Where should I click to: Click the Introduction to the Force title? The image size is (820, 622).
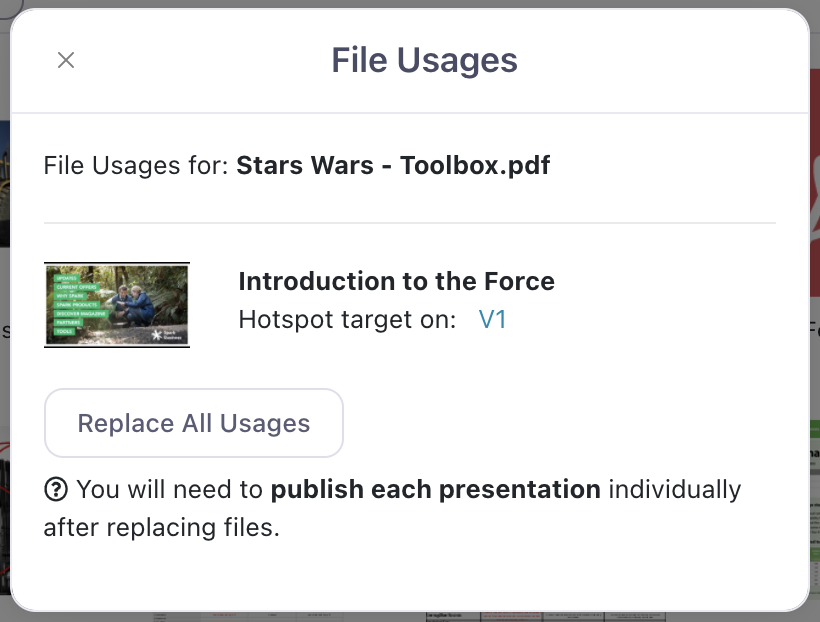(396, 281)
